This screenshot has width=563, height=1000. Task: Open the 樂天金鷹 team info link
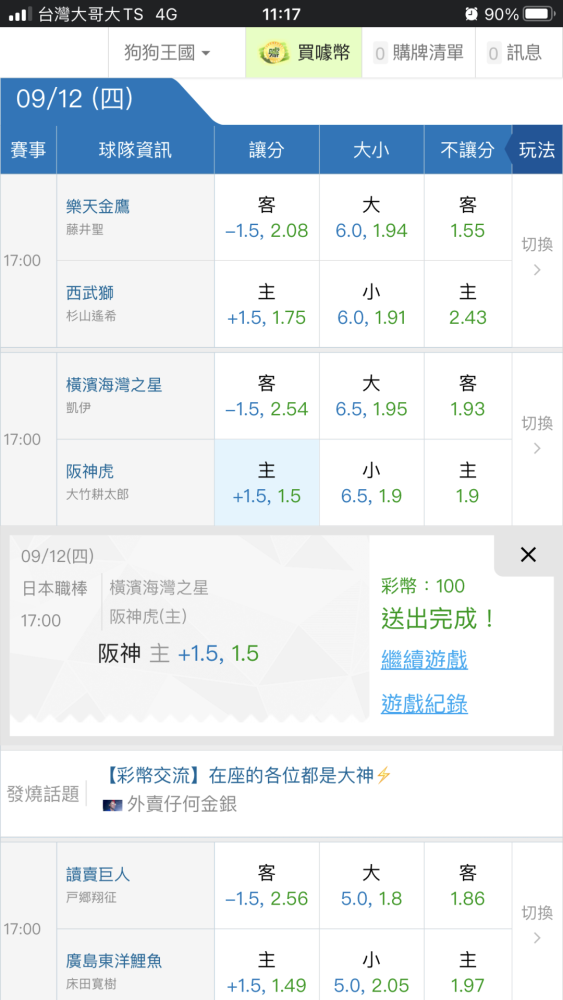coord(98,207)
